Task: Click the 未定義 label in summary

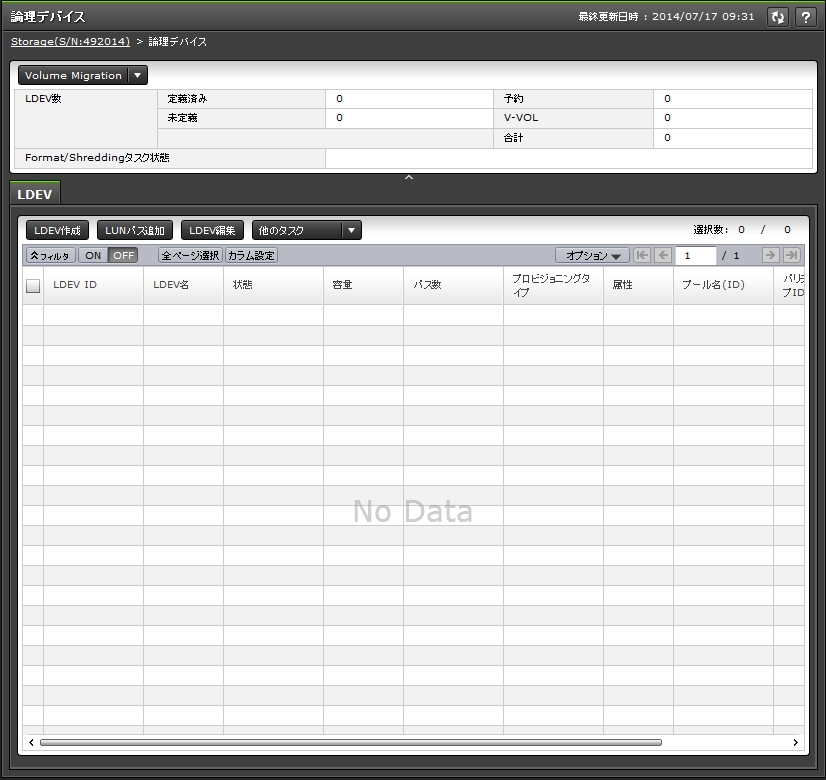Action: pyautogui.click(x=182, y=117)
